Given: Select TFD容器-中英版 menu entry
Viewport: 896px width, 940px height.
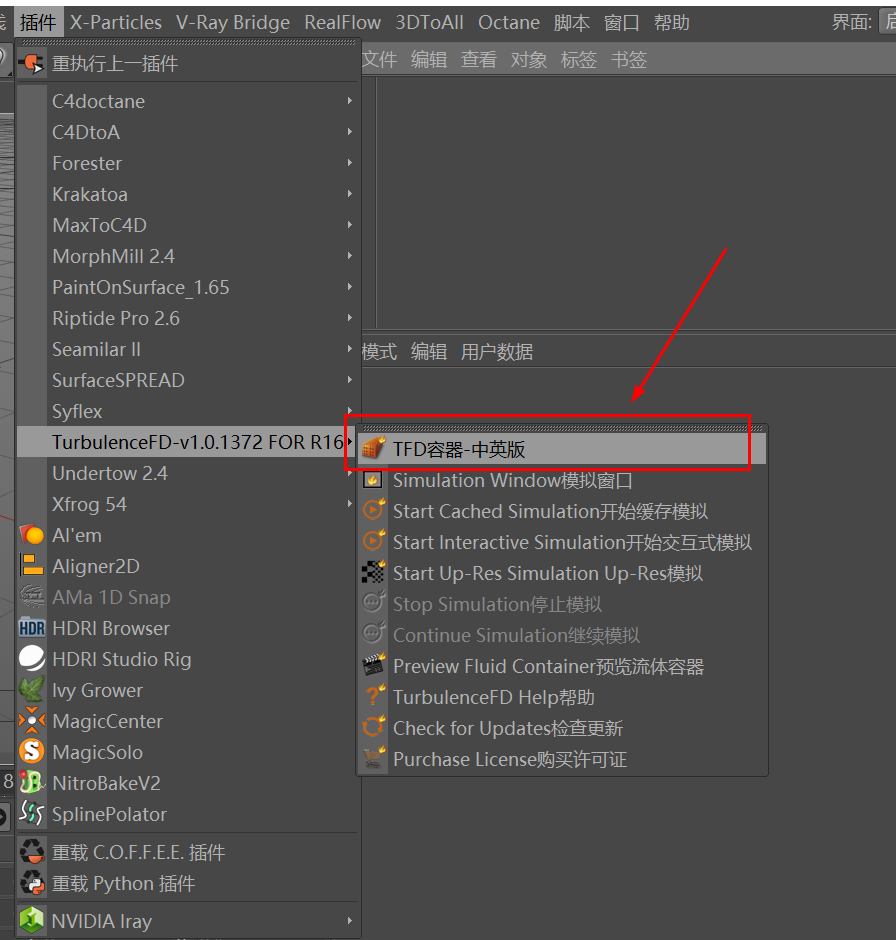Looking at the screenshot, I should (562, 448).
